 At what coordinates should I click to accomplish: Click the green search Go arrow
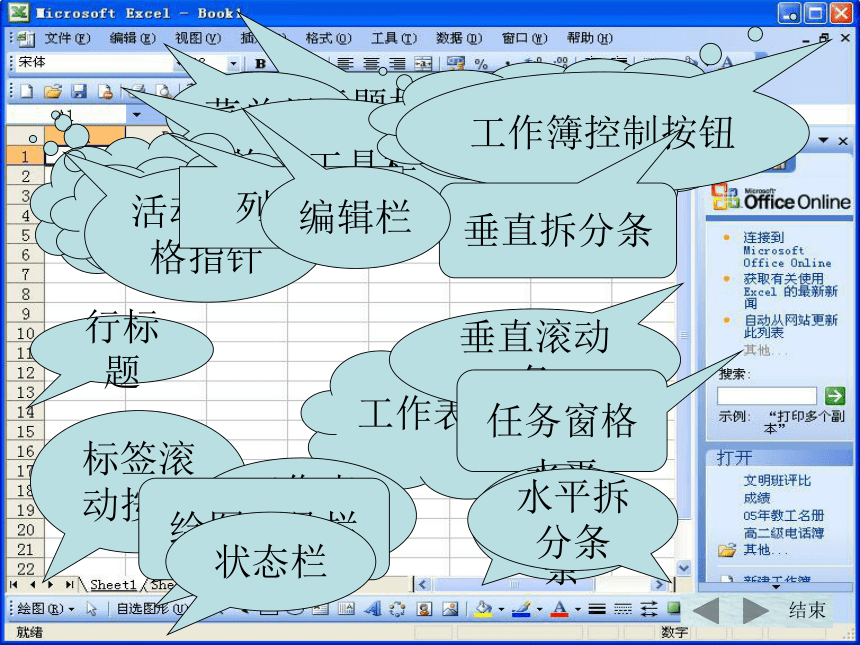point(835,395)
